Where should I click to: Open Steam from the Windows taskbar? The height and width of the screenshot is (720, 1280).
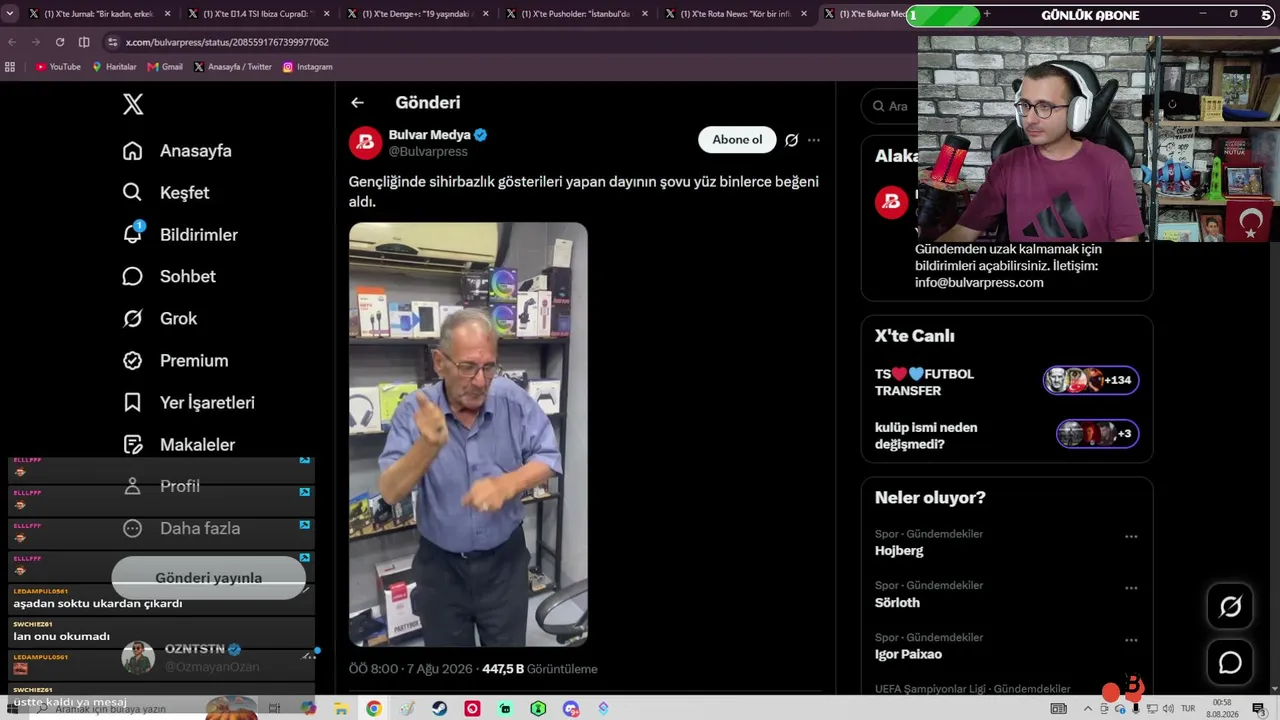[x=439, y=709]
